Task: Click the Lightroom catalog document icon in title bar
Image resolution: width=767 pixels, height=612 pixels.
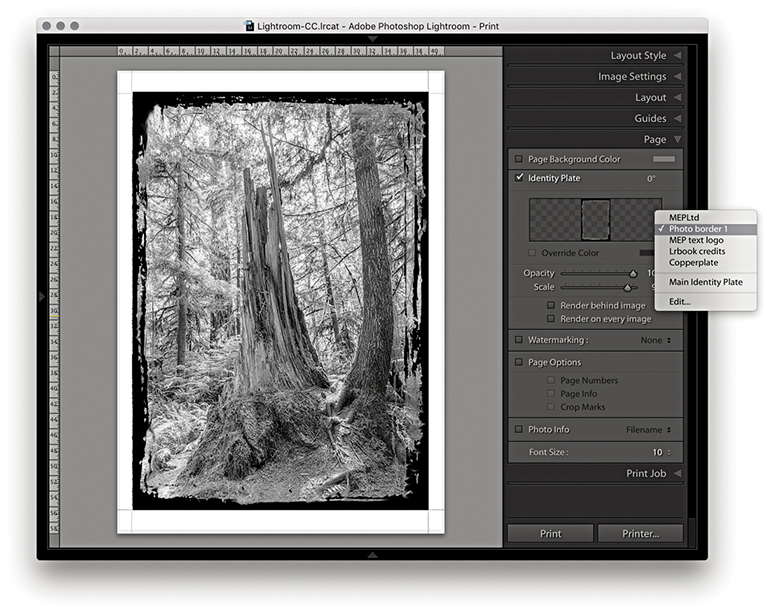Action: pos(248,24)
